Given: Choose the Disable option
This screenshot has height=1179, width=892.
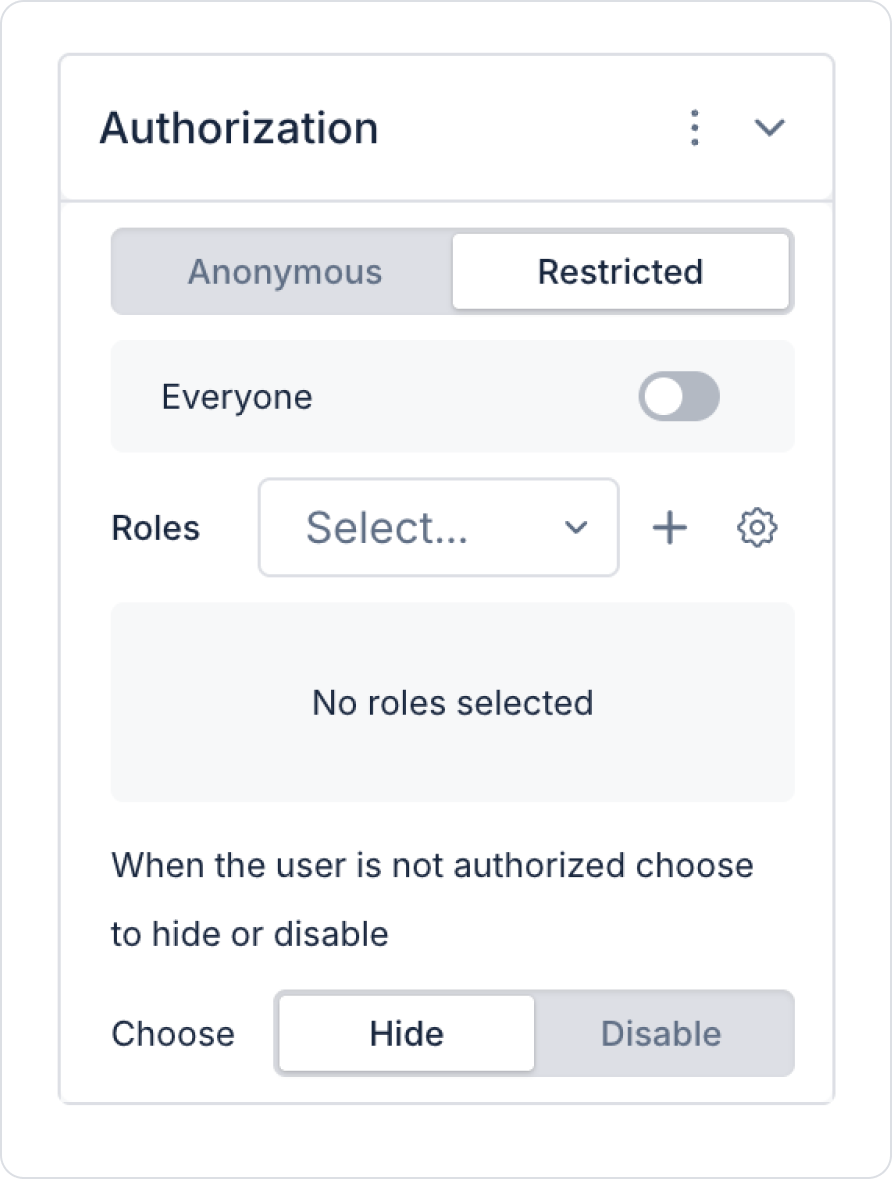Looking at the screenshot, I should [x=661, y=1033].
